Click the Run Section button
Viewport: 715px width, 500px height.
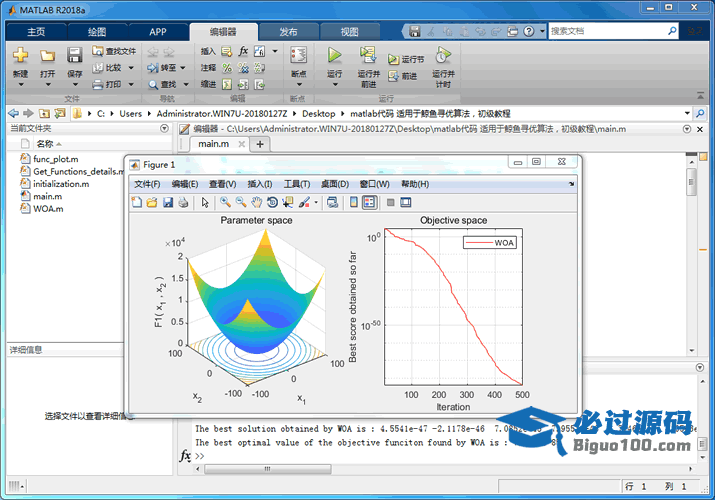pos(406,59)
